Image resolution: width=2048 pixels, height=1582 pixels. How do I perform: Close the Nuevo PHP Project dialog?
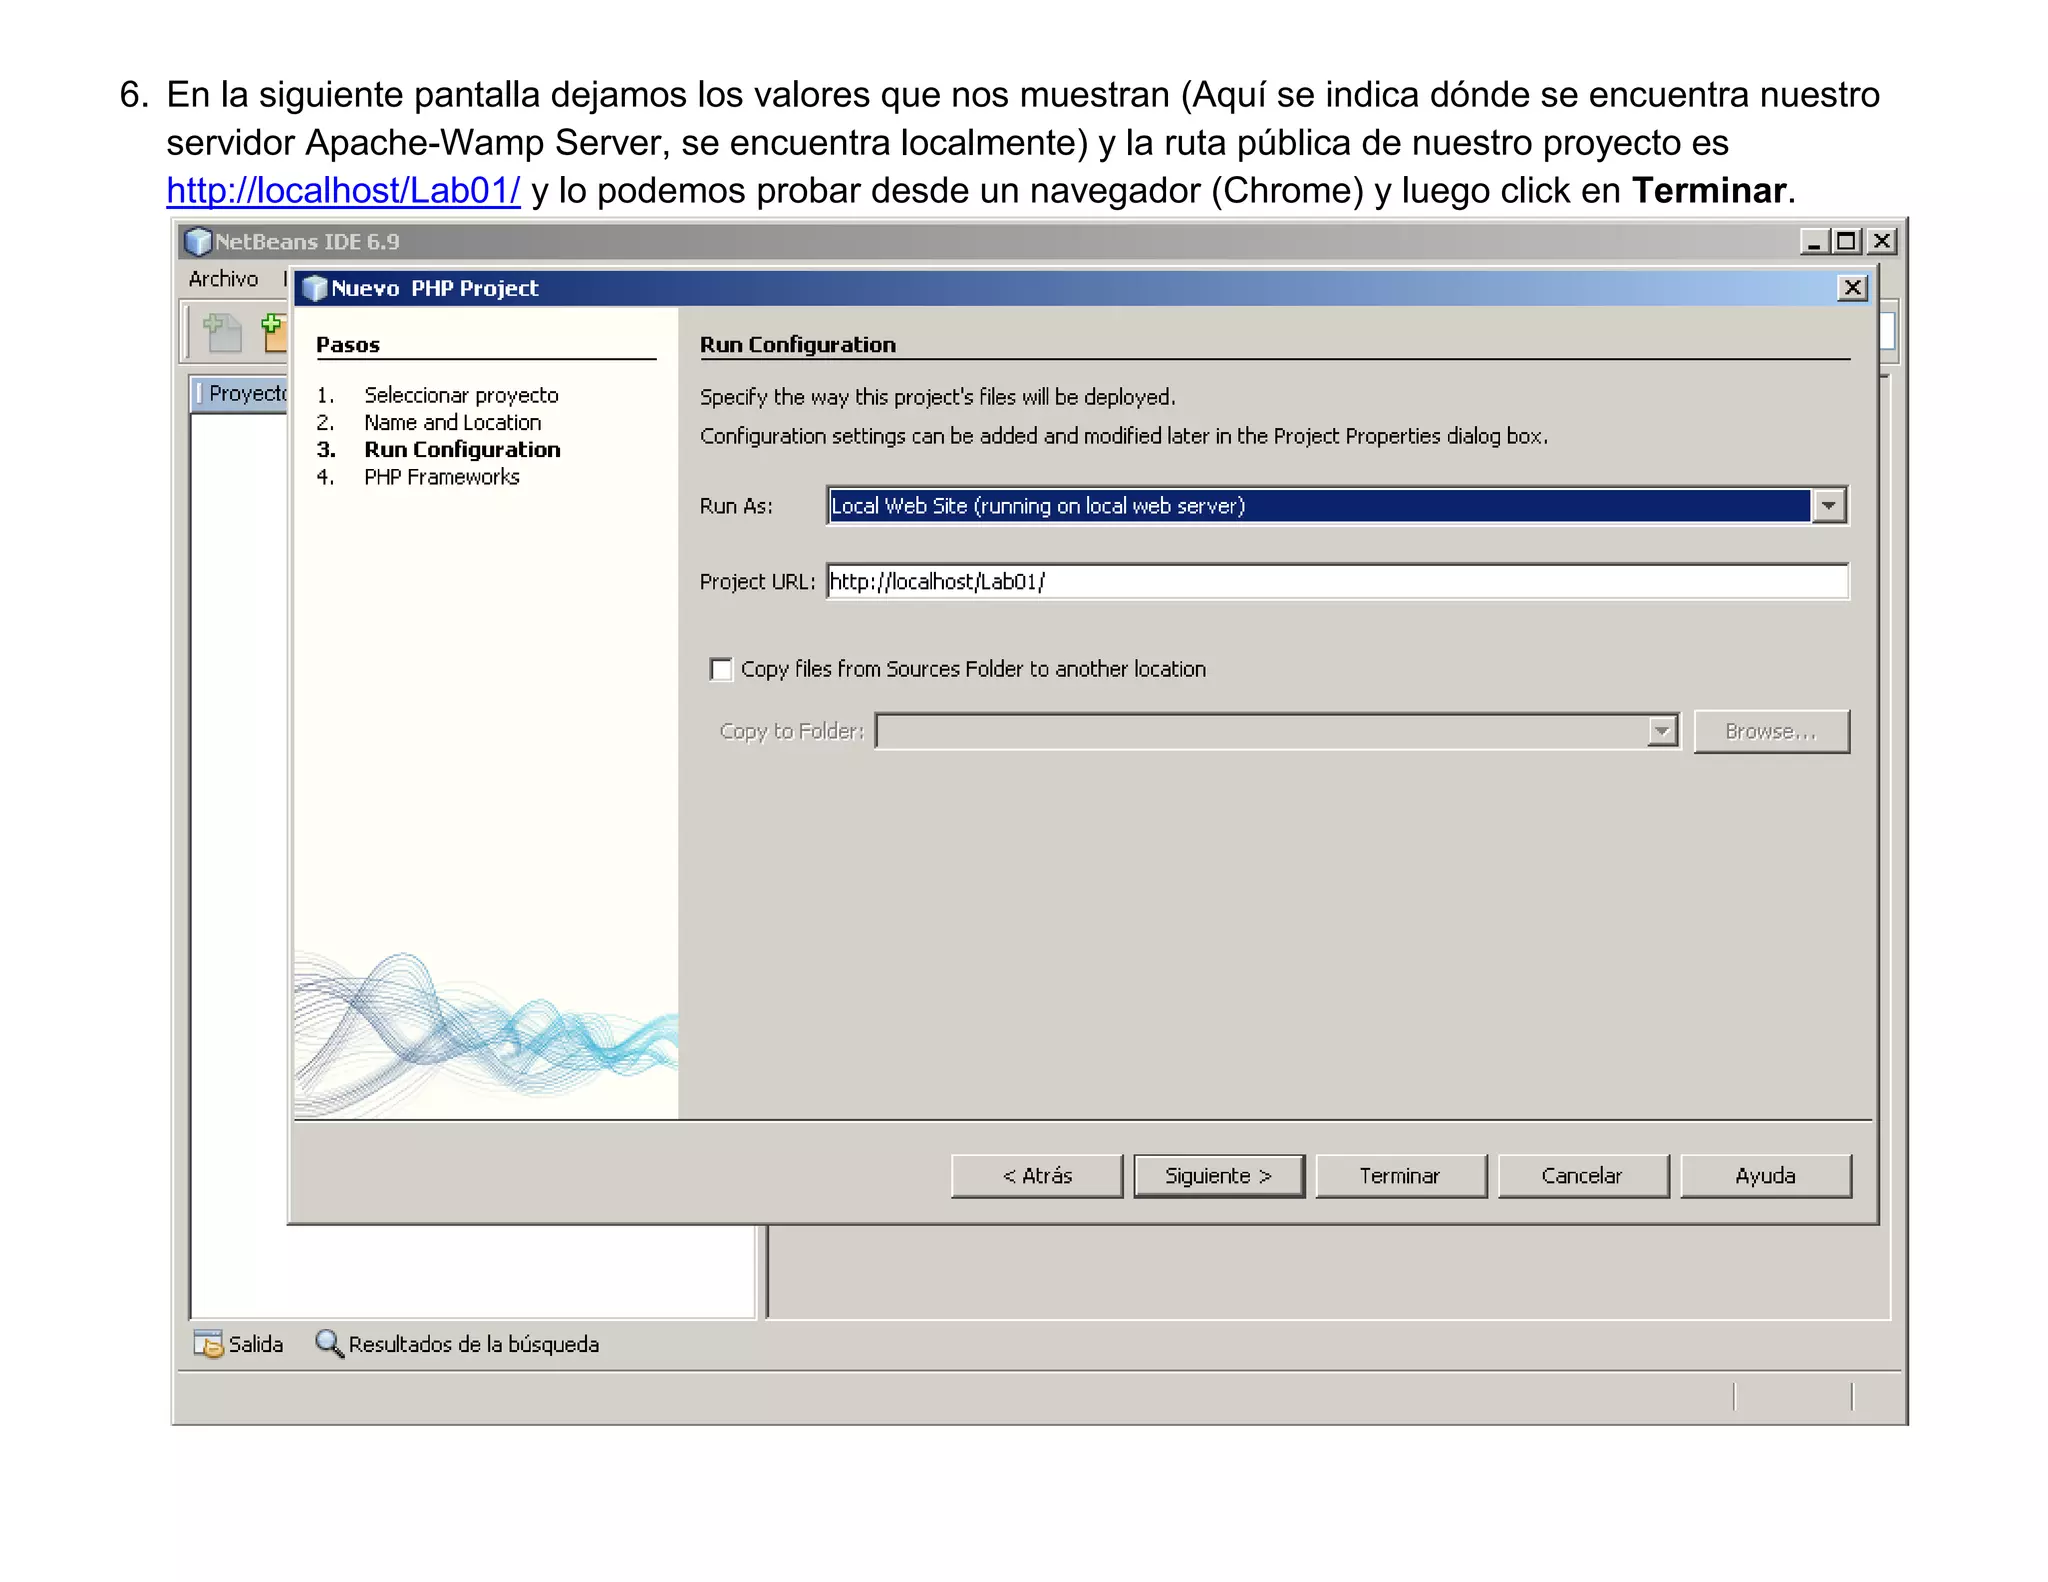pos(1853,288)
